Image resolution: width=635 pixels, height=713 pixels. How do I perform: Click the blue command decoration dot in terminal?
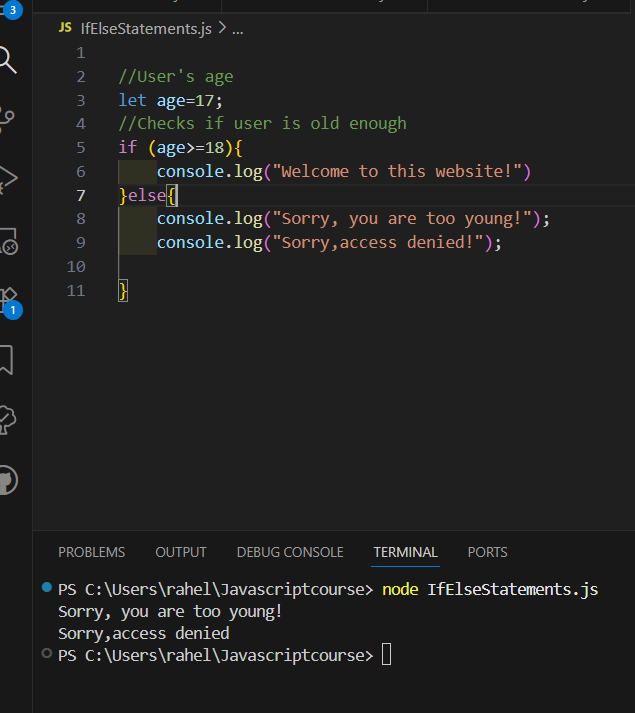coord(47,587)
